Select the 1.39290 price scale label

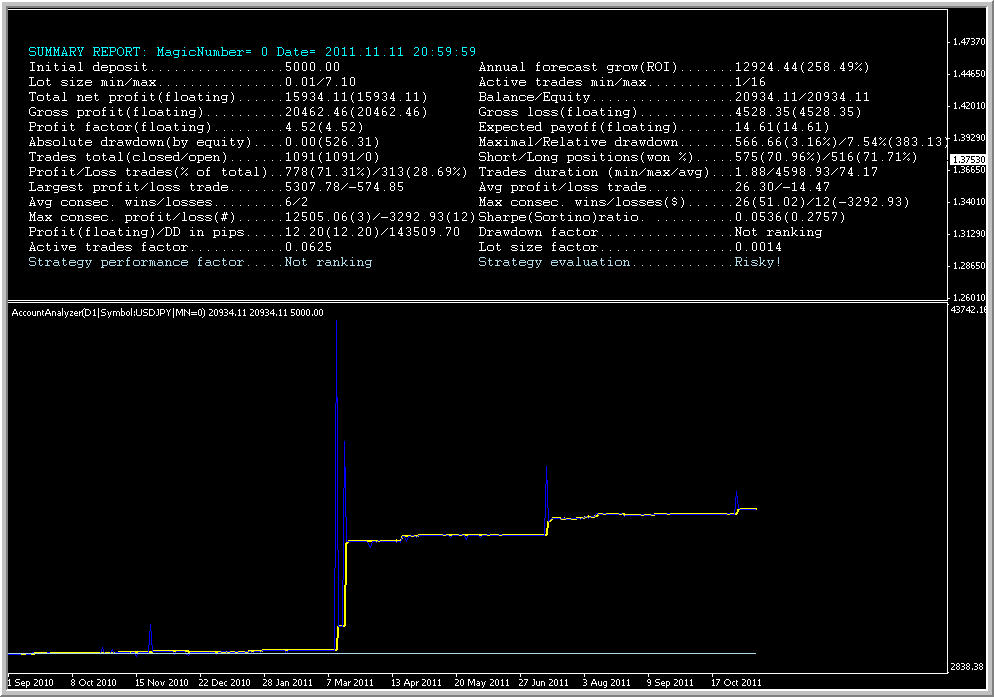pos(969,138)
